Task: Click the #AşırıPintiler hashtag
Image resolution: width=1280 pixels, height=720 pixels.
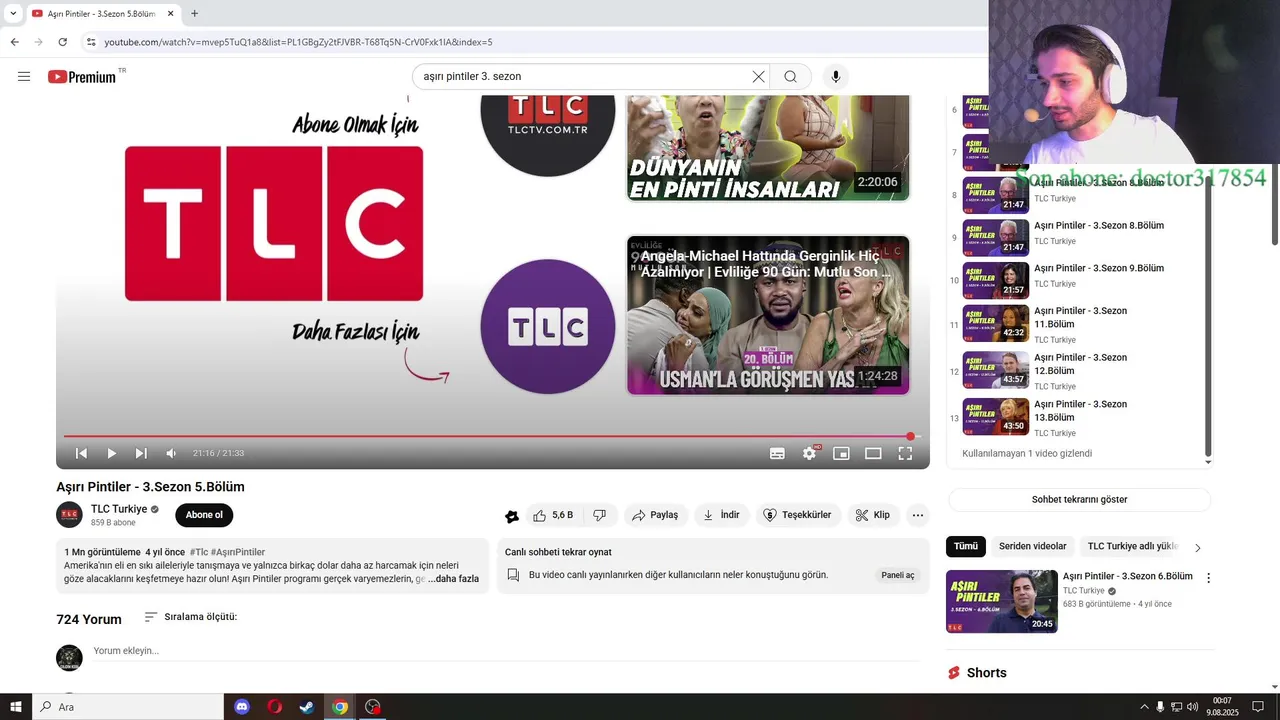Action: [238, 552]
